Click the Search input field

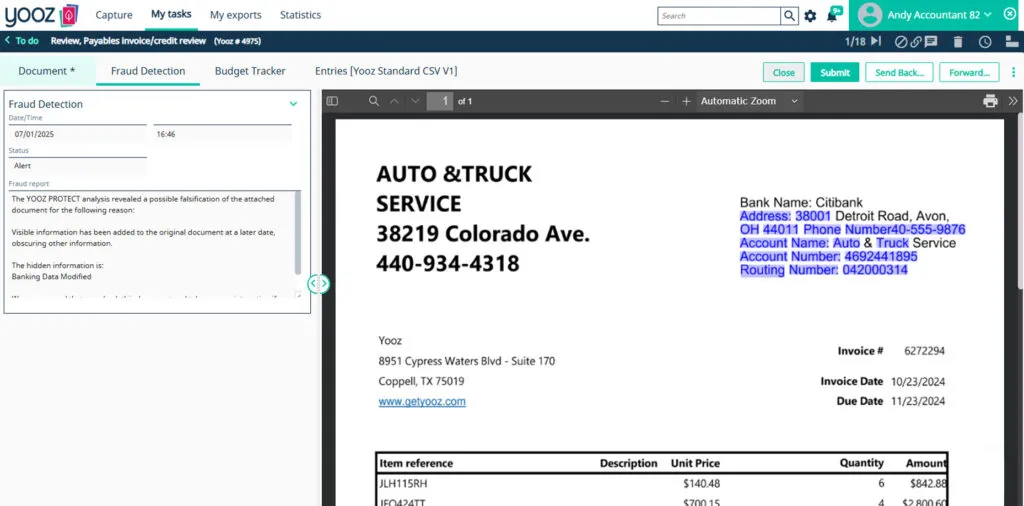click(719, 16)
